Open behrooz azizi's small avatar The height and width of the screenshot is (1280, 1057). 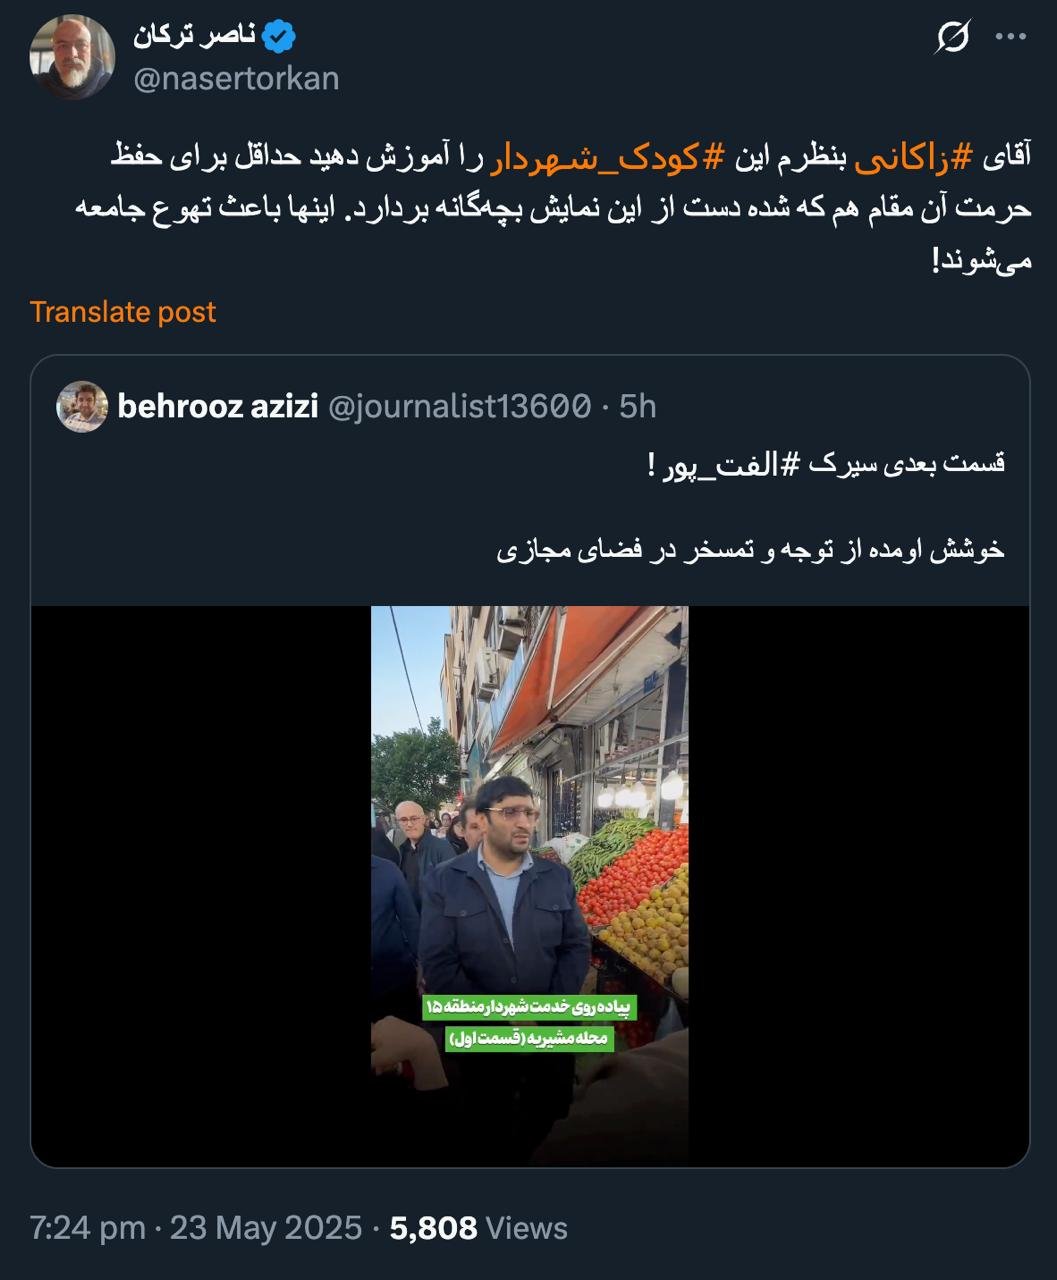point(82,406)
